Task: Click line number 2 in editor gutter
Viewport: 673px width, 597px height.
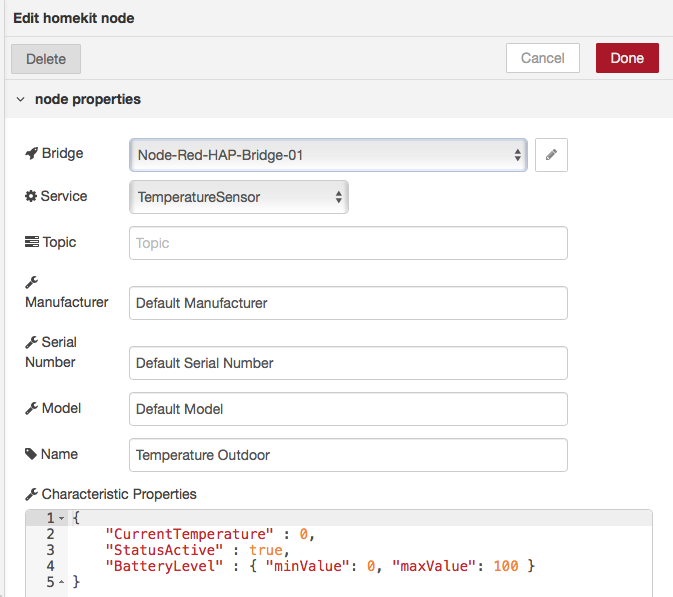Action: pyautogui.click(x=50, y=534)
